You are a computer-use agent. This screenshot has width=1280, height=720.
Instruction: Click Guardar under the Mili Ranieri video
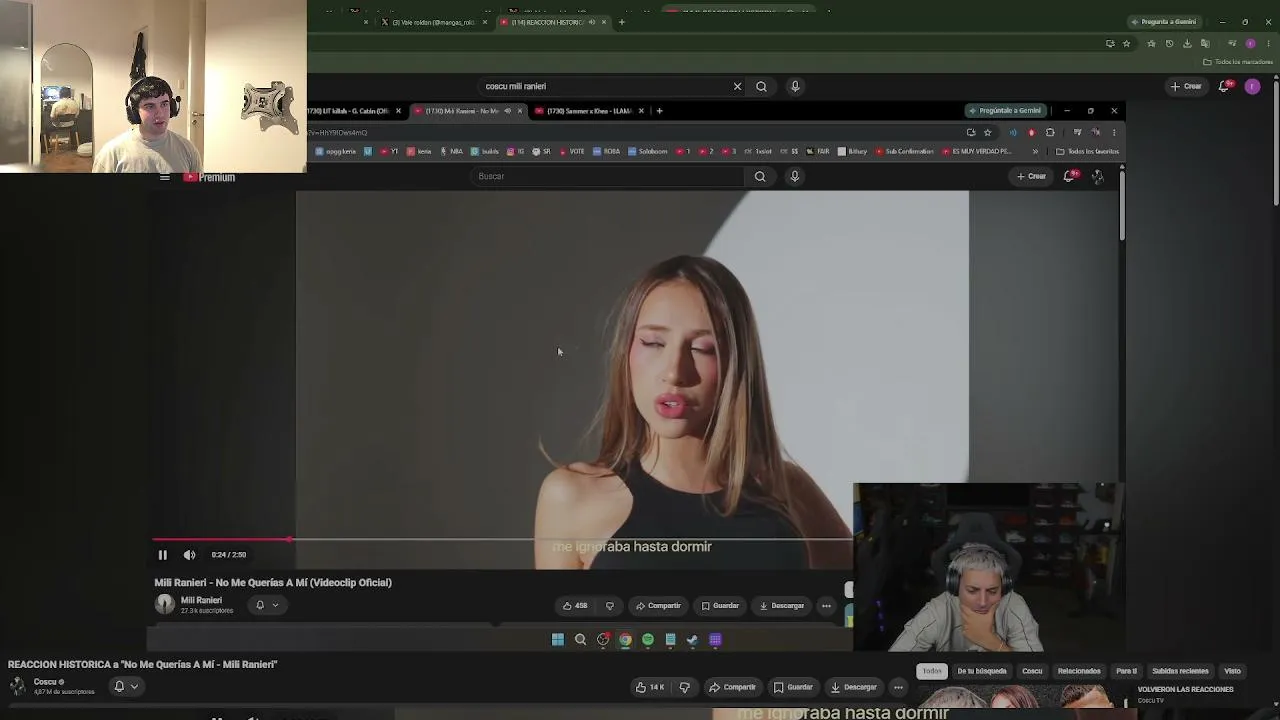[720, 605]
